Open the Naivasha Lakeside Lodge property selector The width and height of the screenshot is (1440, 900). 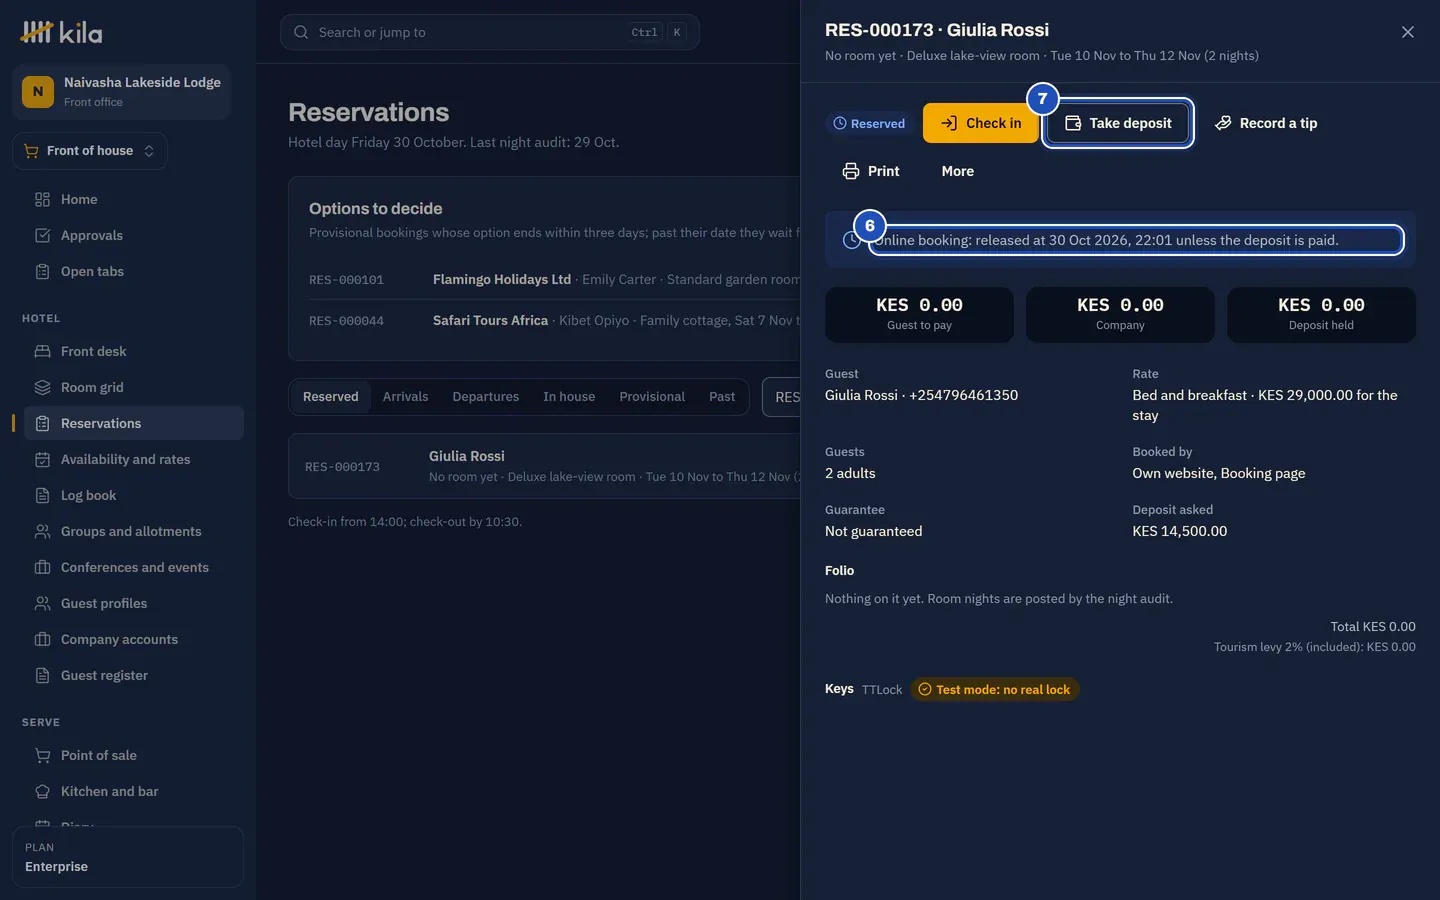(x=122, y=91)
